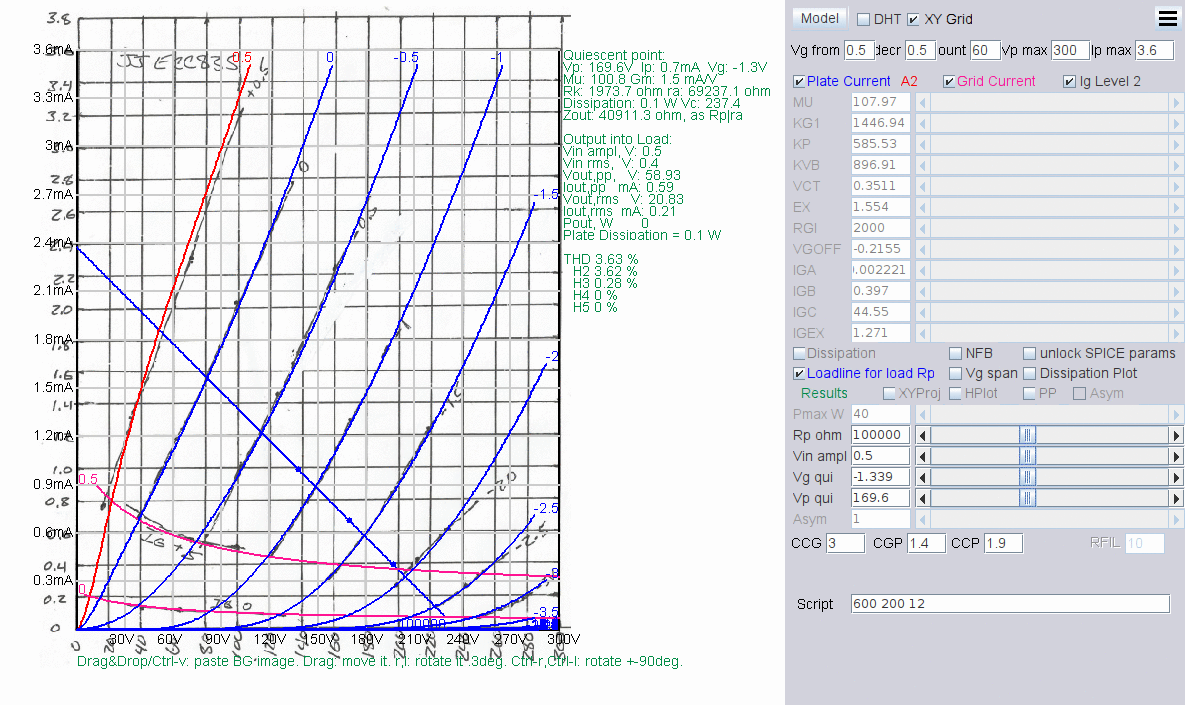1185x705 pixels.
Task: Click right arrow of Rp ohm slider
Action: point(1176,435)
